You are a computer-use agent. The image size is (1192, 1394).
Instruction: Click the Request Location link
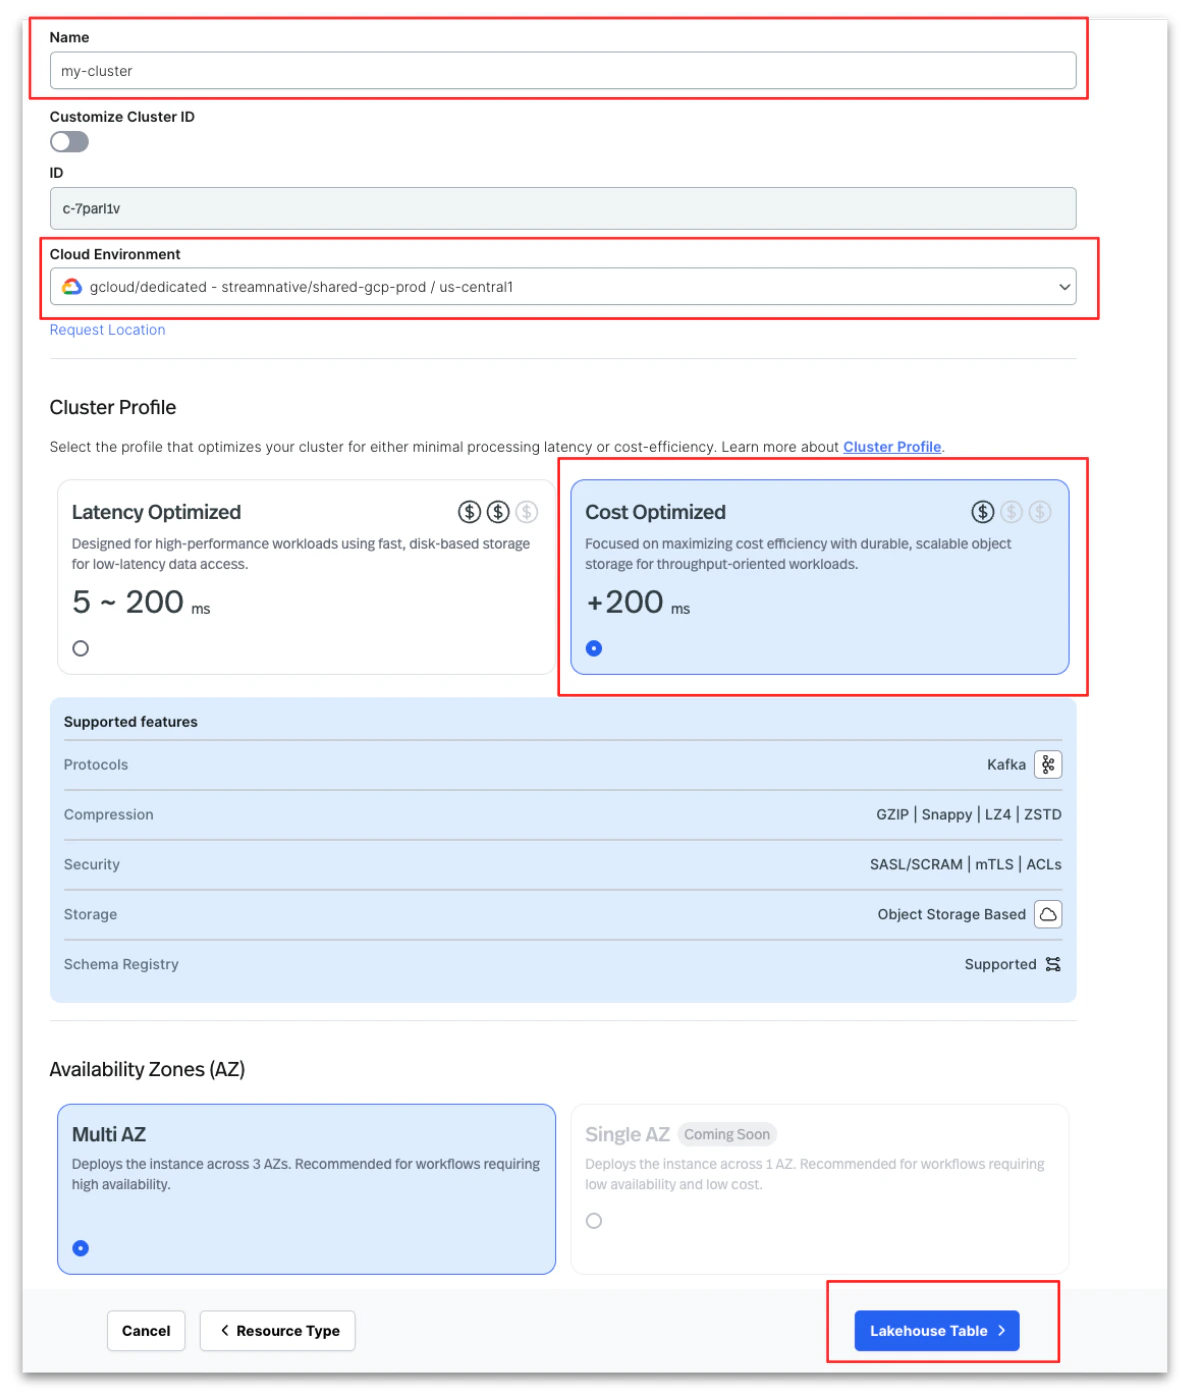[x=107, y=329]
